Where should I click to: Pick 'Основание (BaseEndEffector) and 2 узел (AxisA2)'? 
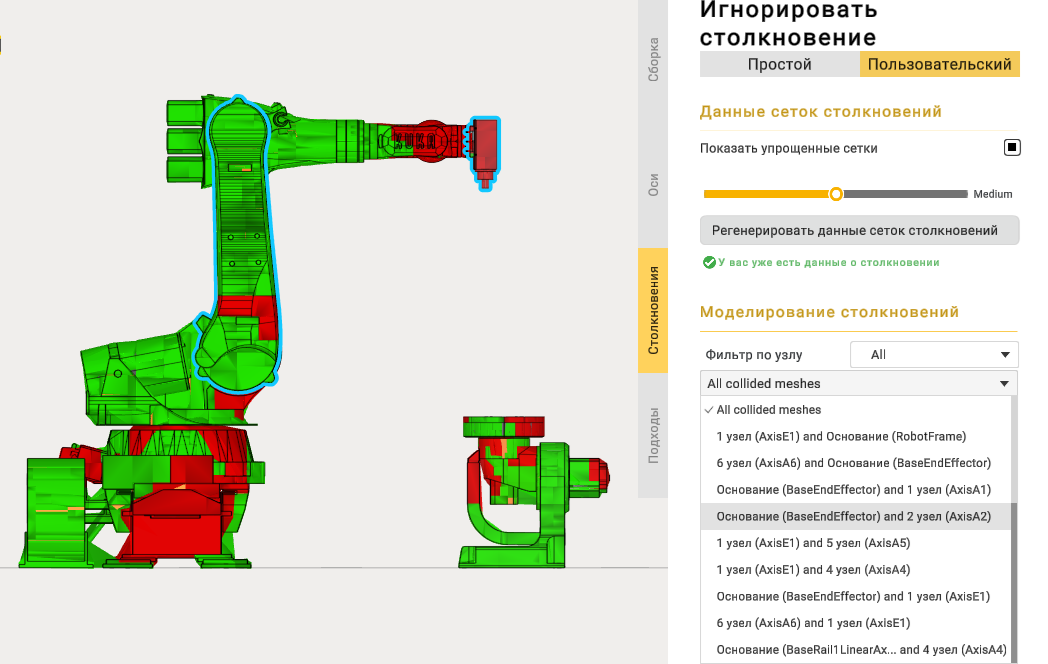853,516
